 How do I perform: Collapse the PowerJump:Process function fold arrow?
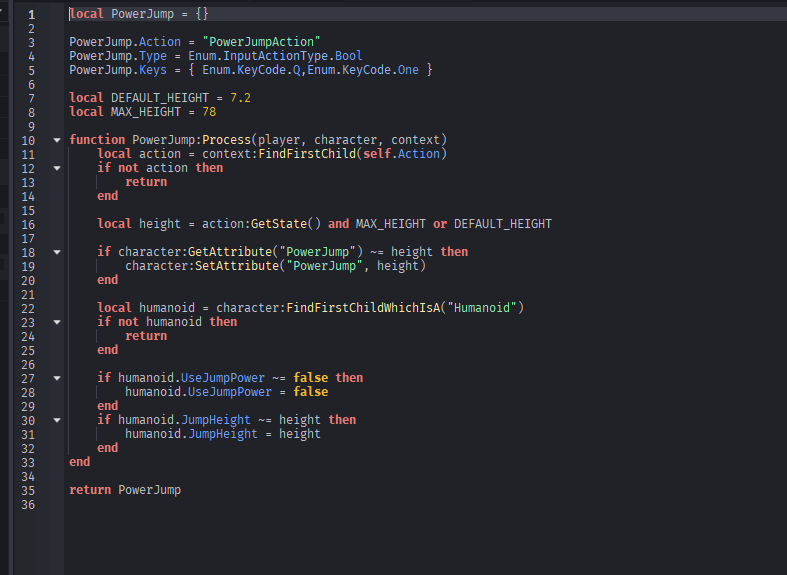point(57,140)
